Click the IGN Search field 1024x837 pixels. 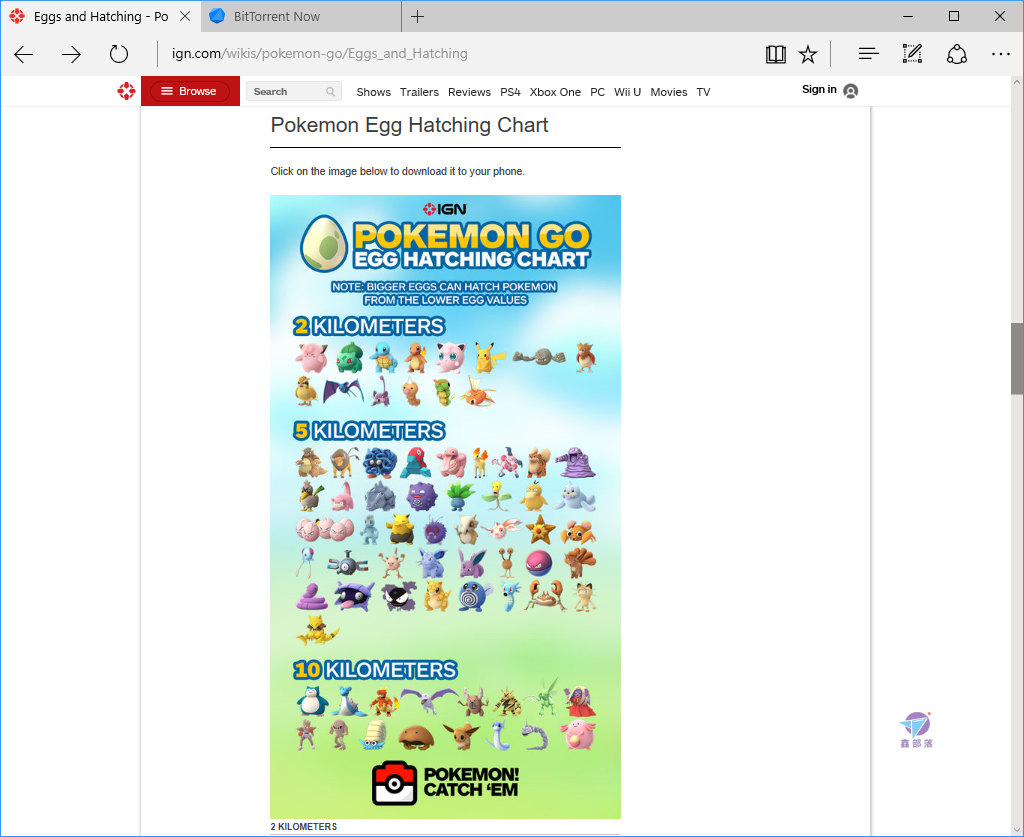pos(294,92)
